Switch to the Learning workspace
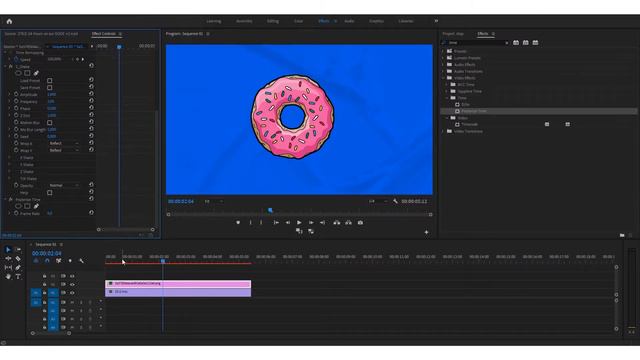Screen dimensions: 640x360 (x=213, y=21)
